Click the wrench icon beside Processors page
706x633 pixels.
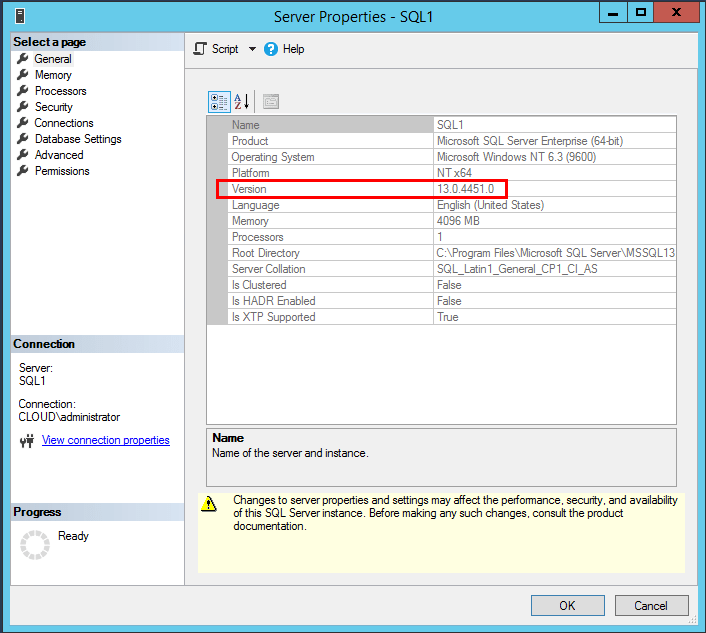pyautogui.click(x=23, y=90)
